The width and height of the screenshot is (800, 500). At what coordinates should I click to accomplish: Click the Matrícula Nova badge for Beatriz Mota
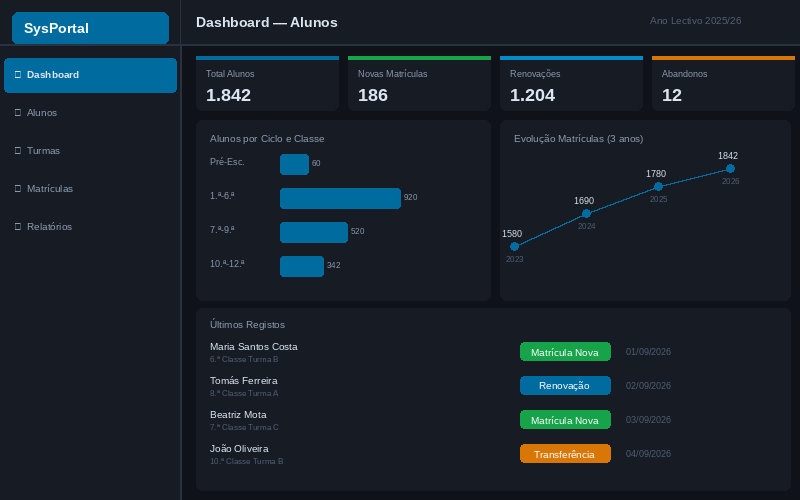(565, 420)
